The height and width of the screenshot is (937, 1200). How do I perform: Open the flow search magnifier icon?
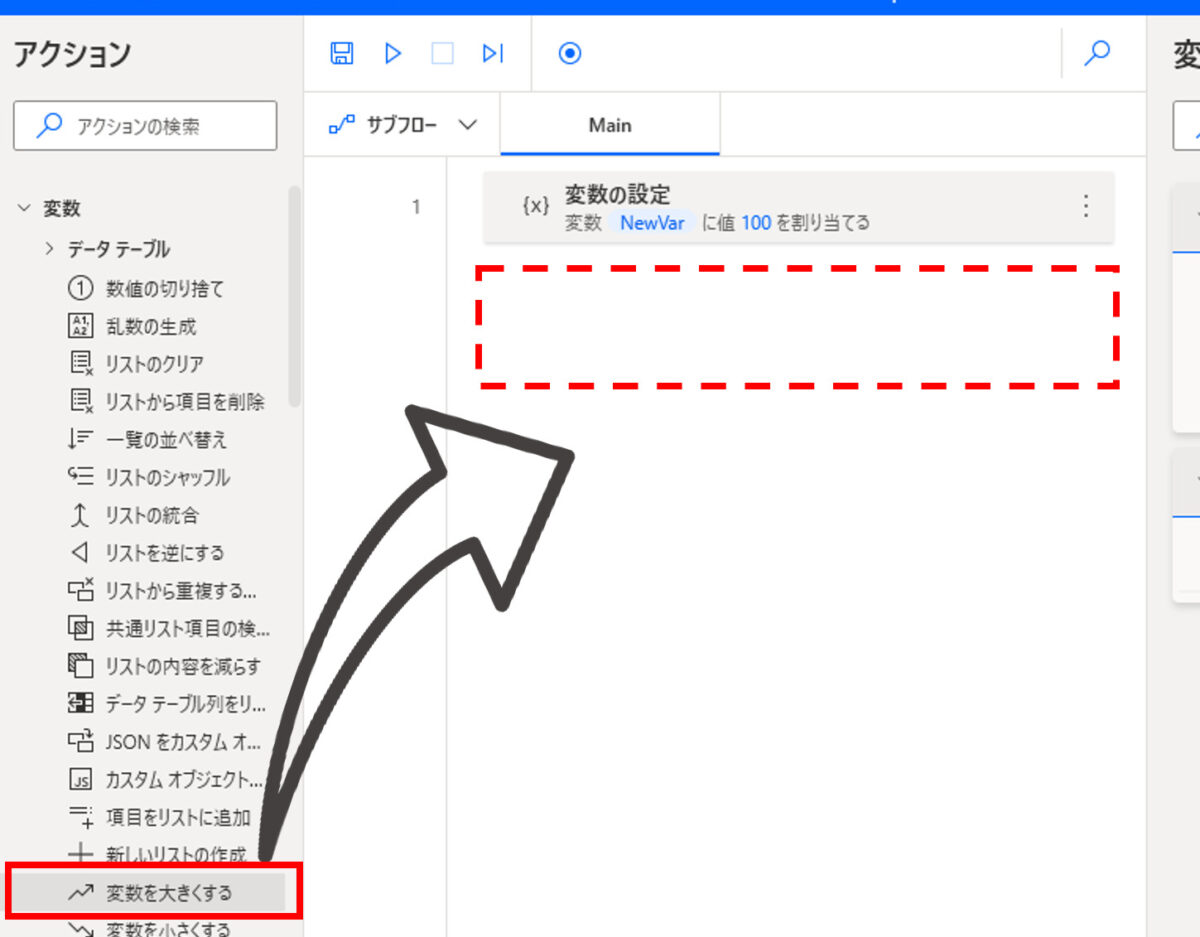[x=1097, y=54]
